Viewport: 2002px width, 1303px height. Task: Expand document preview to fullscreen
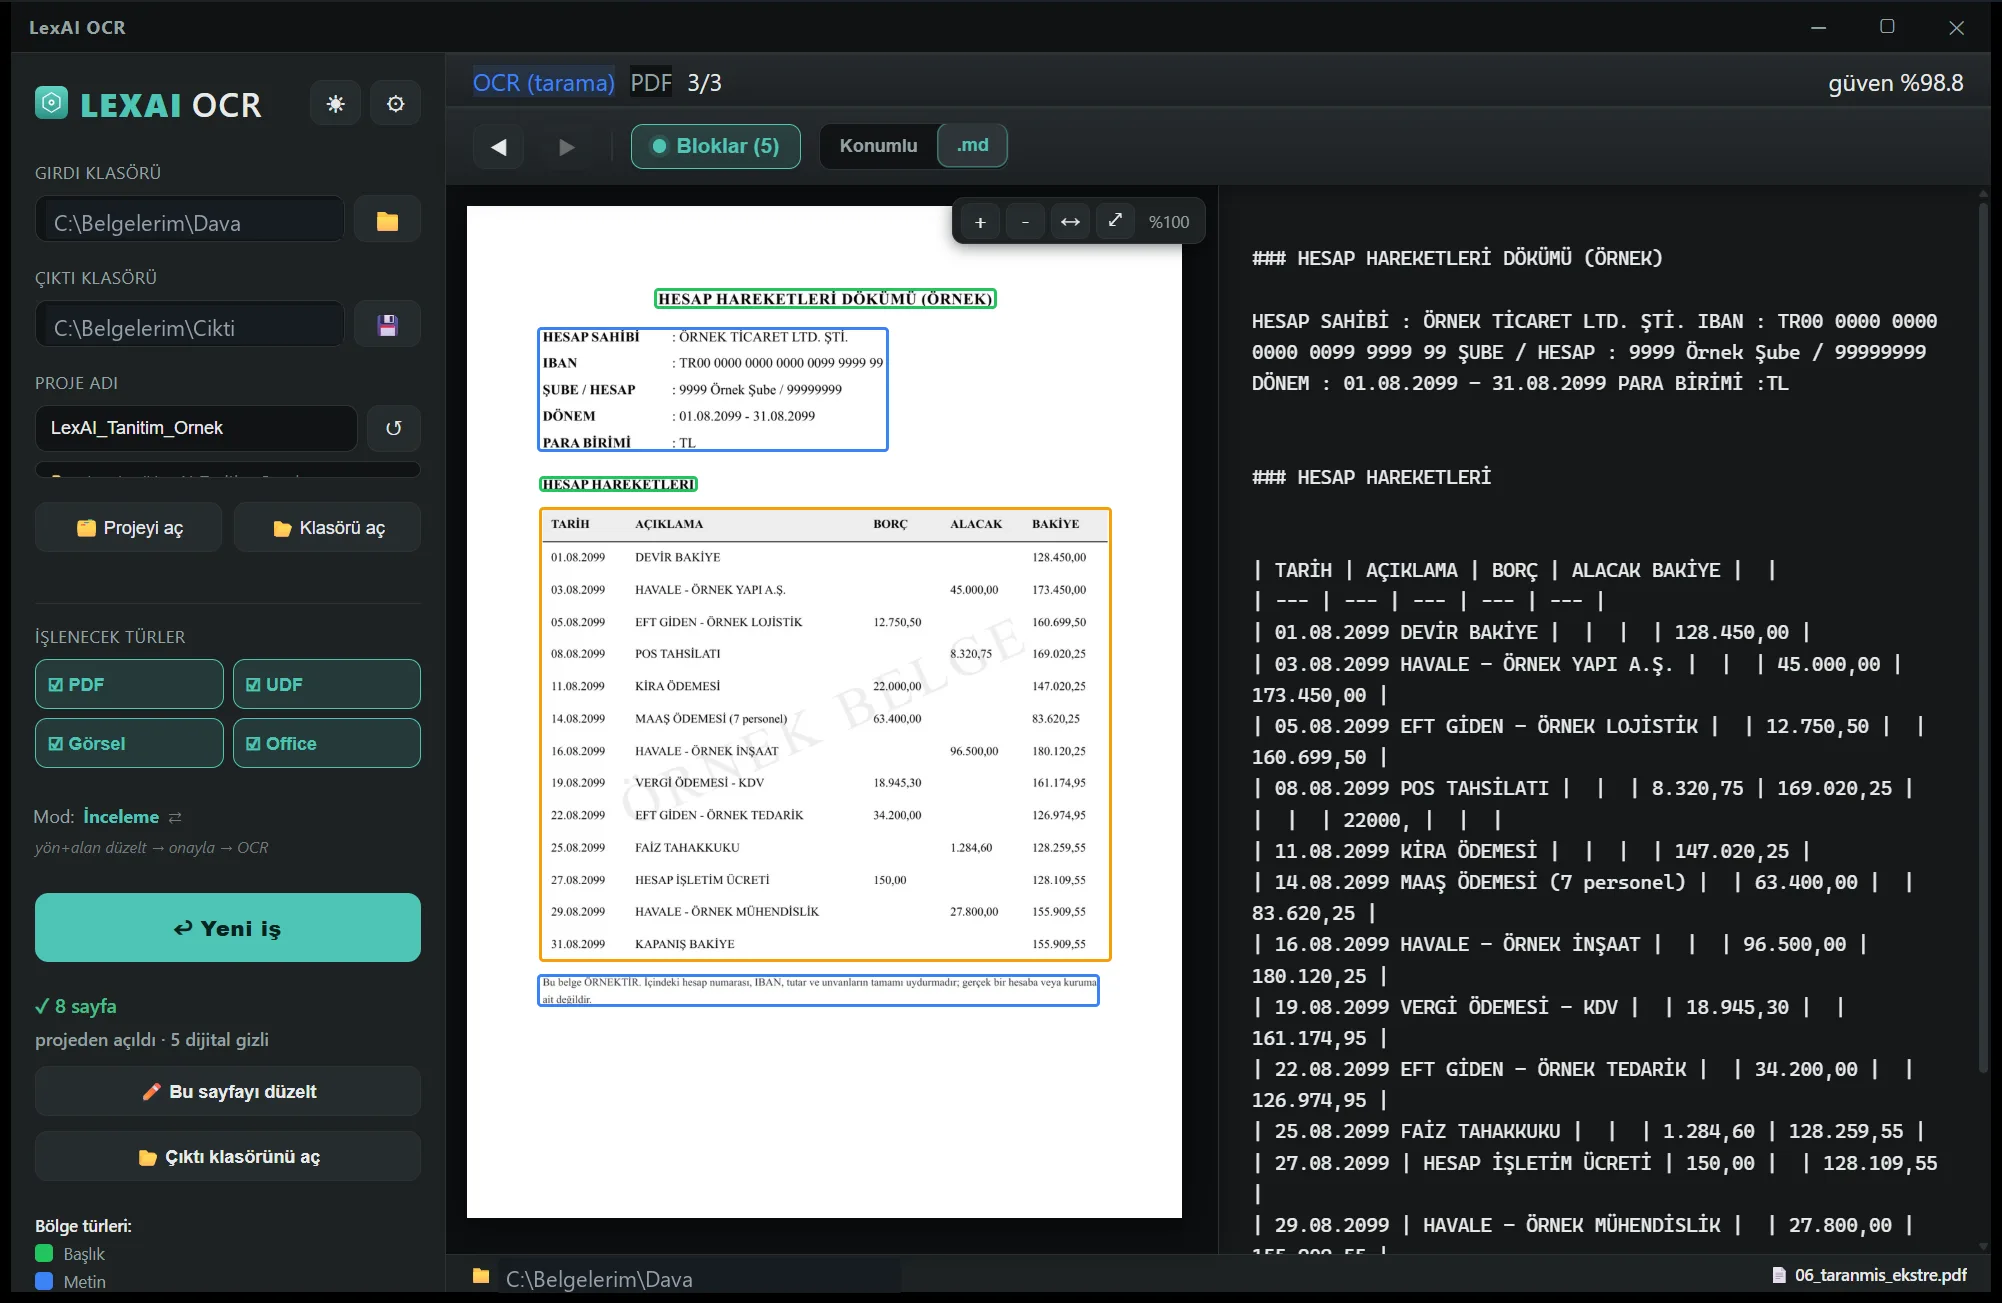pos(1115,221)
